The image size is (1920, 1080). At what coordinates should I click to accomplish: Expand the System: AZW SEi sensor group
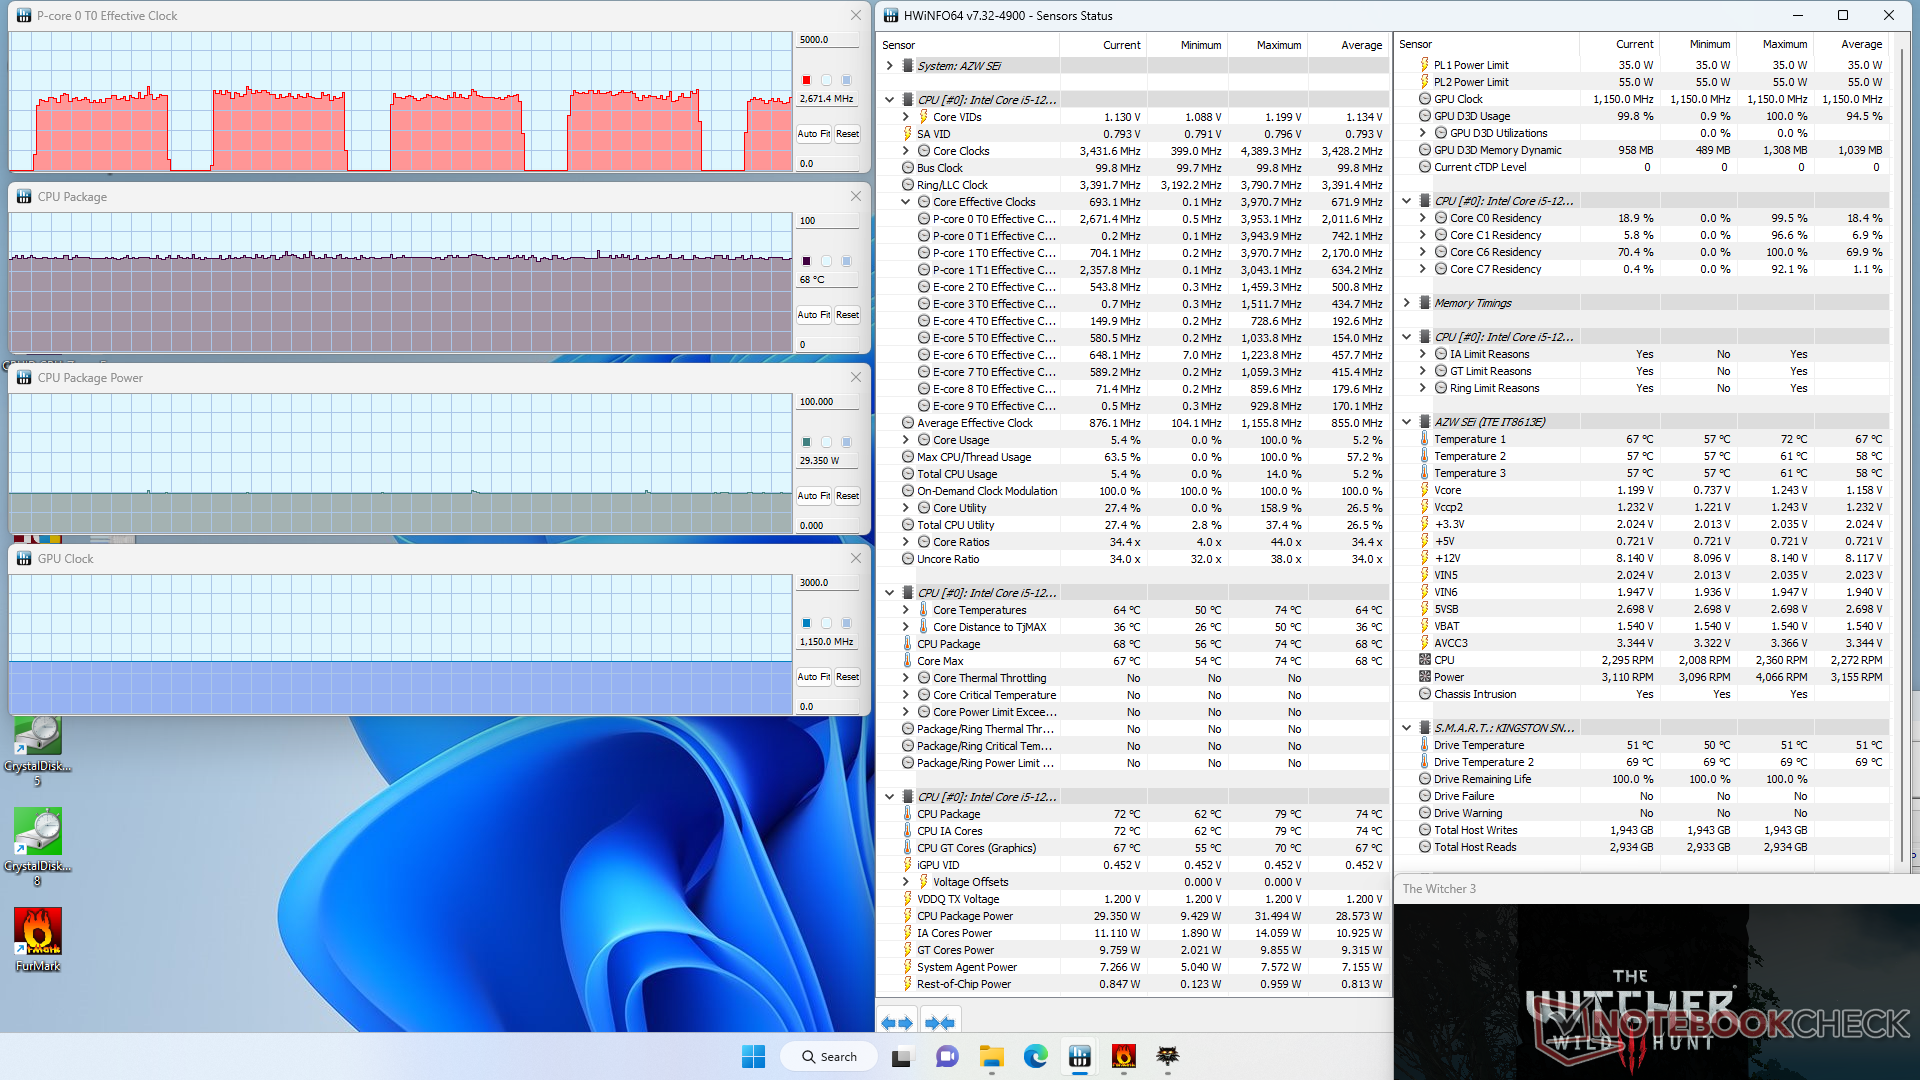pos(889,66)
